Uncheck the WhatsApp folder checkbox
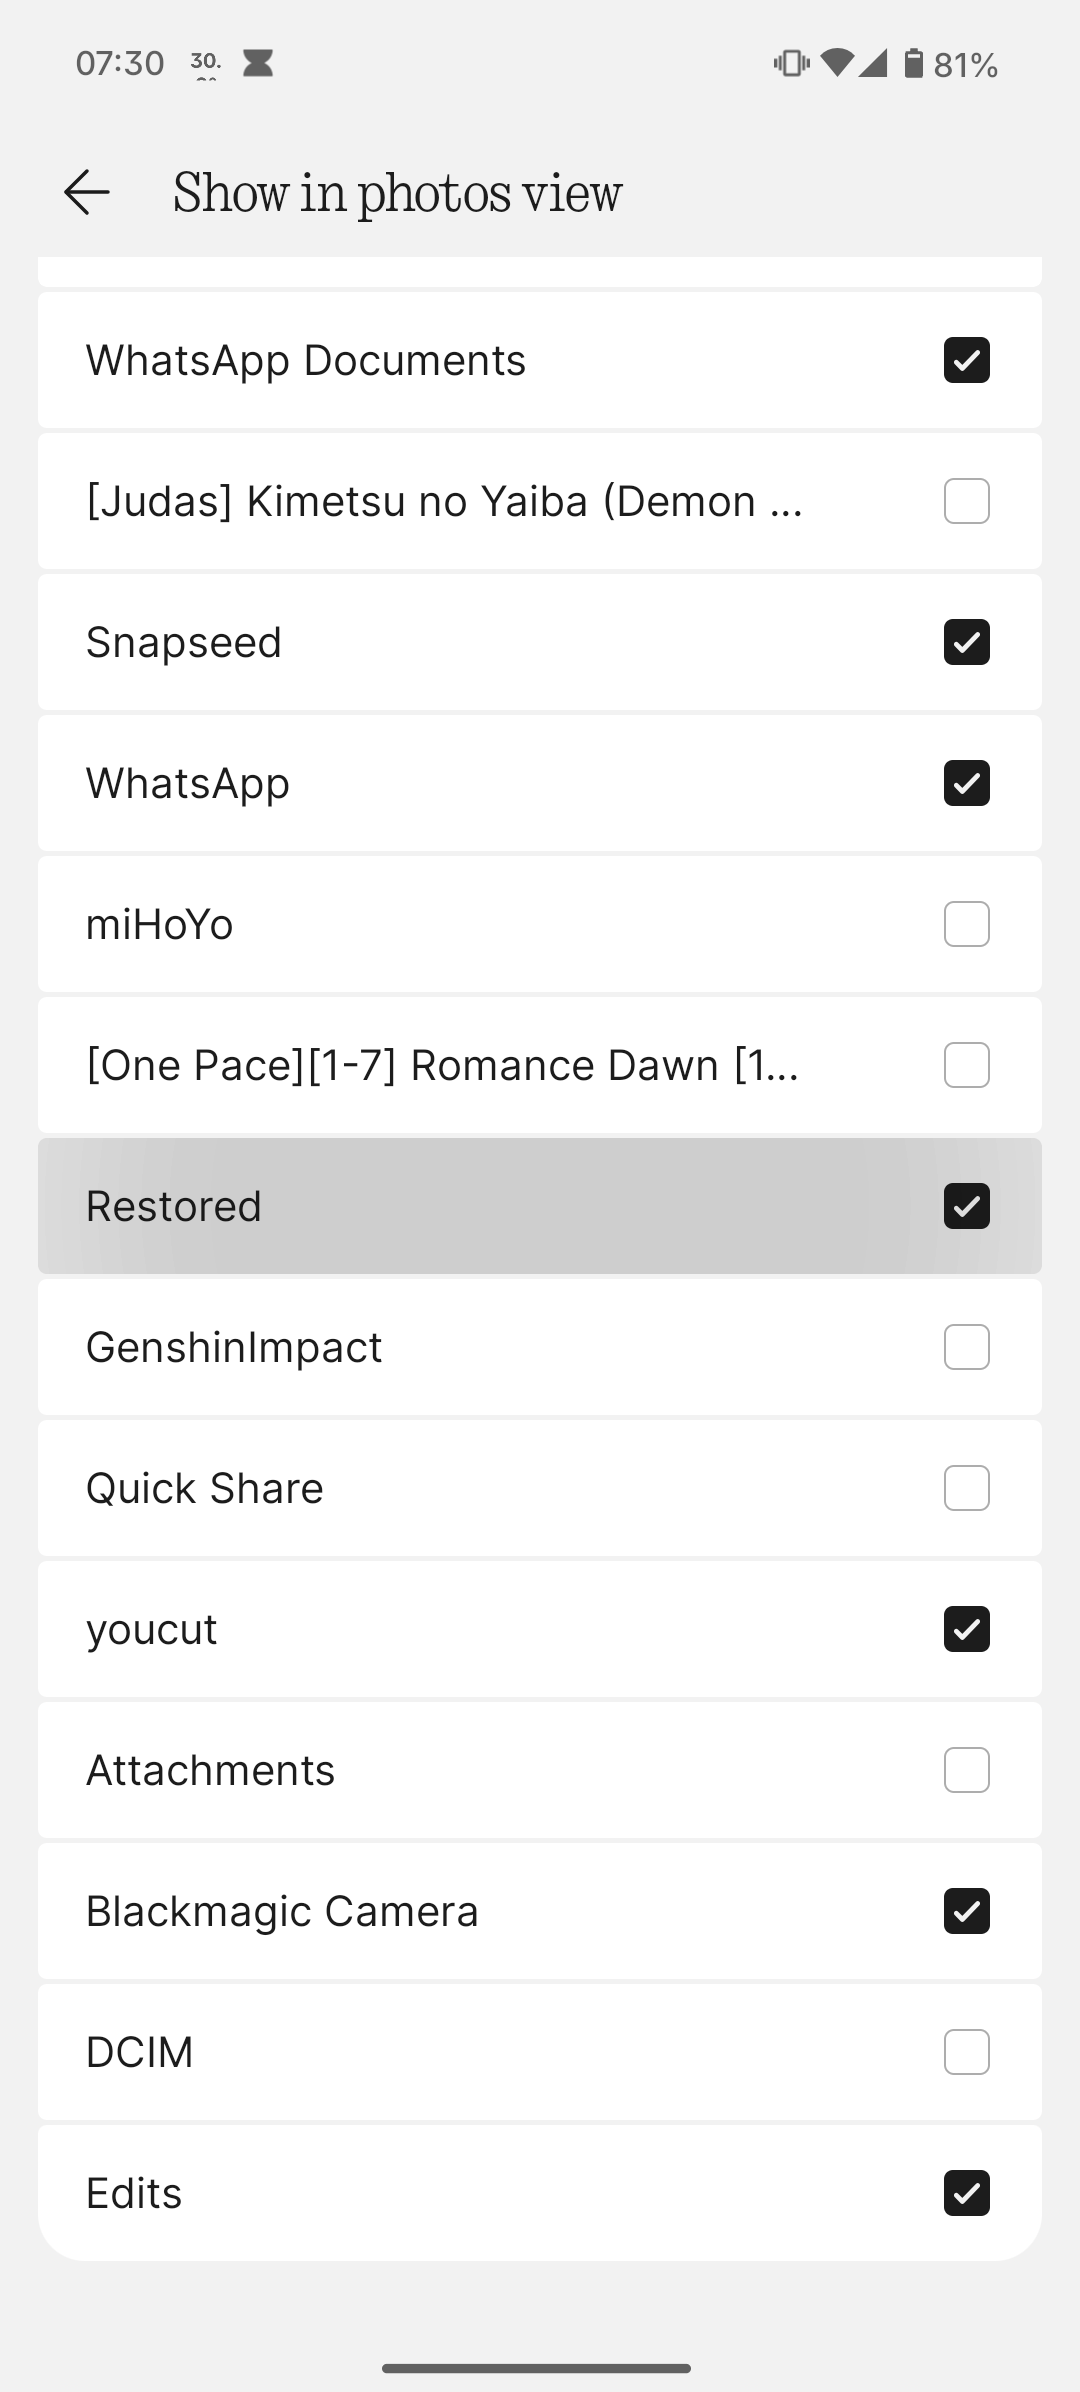Image resolution: width=1080 pixels, height=2392 pixels. (966, 783)
